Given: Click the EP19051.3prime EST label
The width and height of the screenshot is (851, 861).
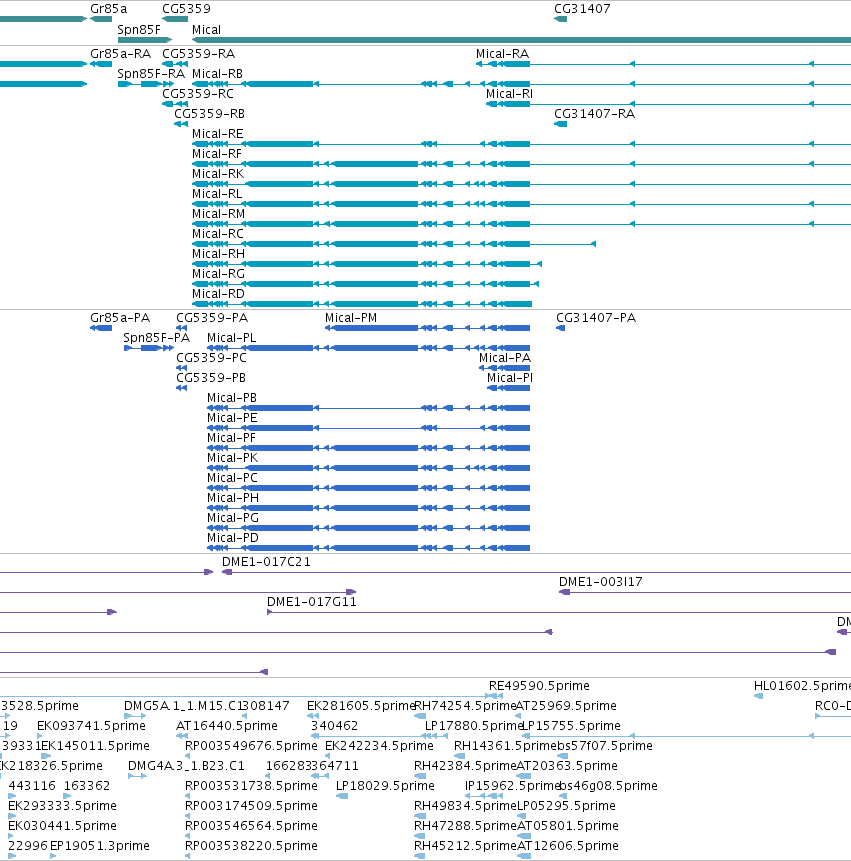Looking at the screenshot, I should coord(100,846).
